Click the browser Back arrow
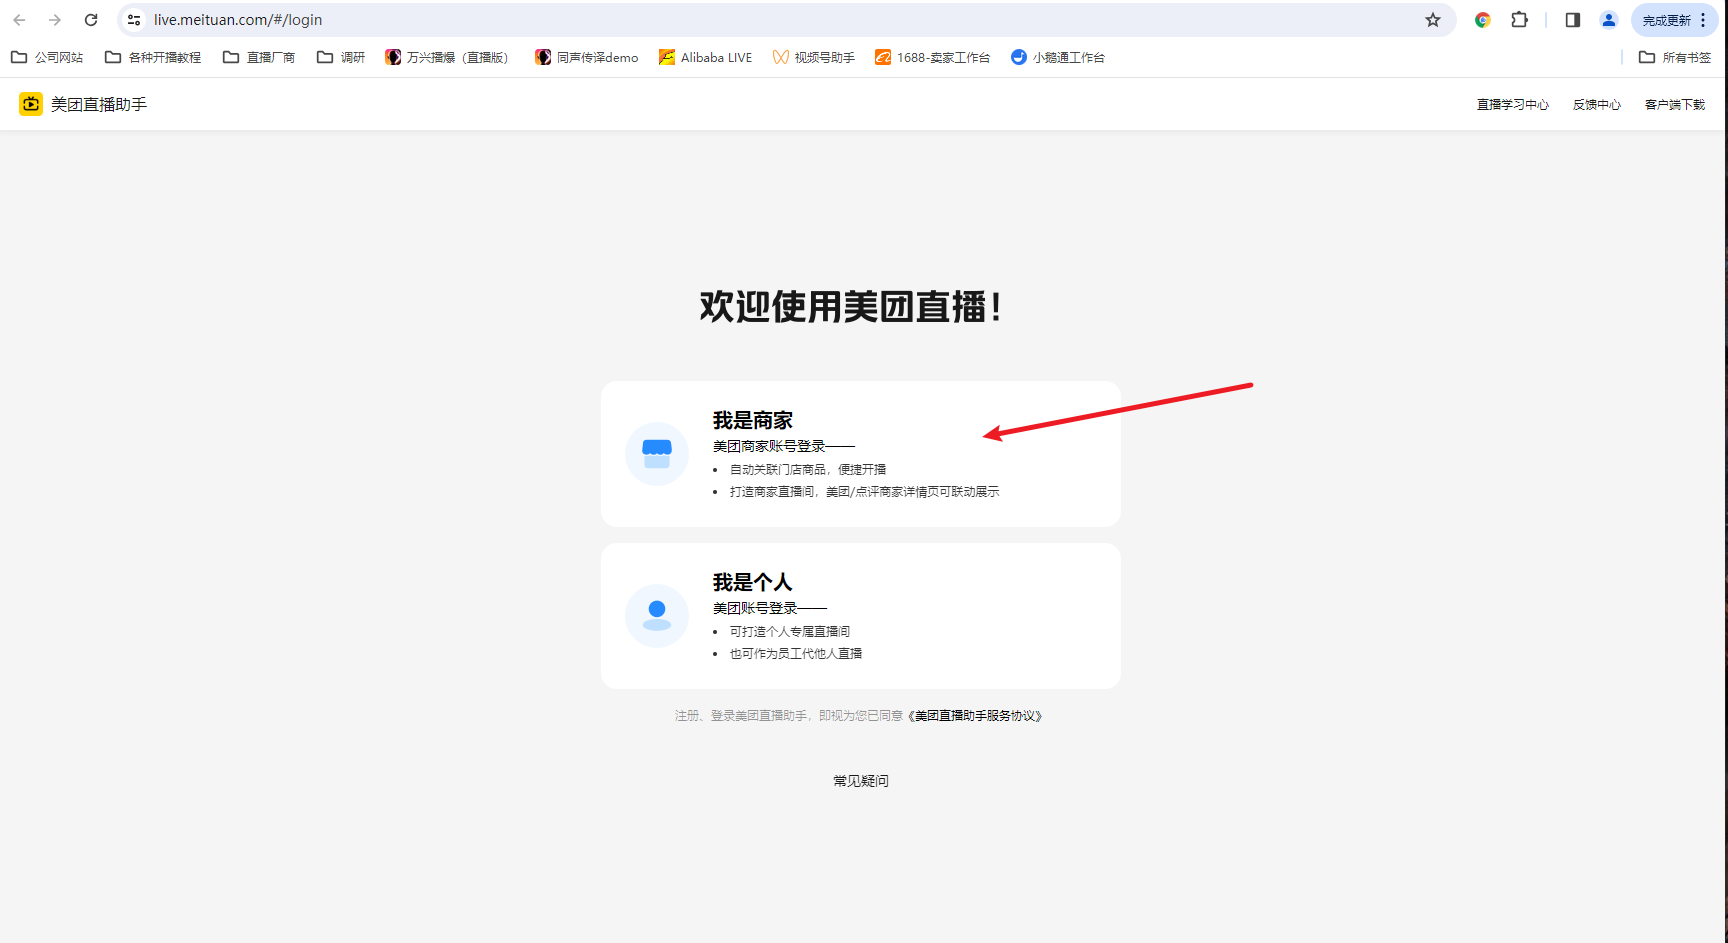Image resolution: width=1728 pixels, height=943 pixels. click(x=19, y=20)
